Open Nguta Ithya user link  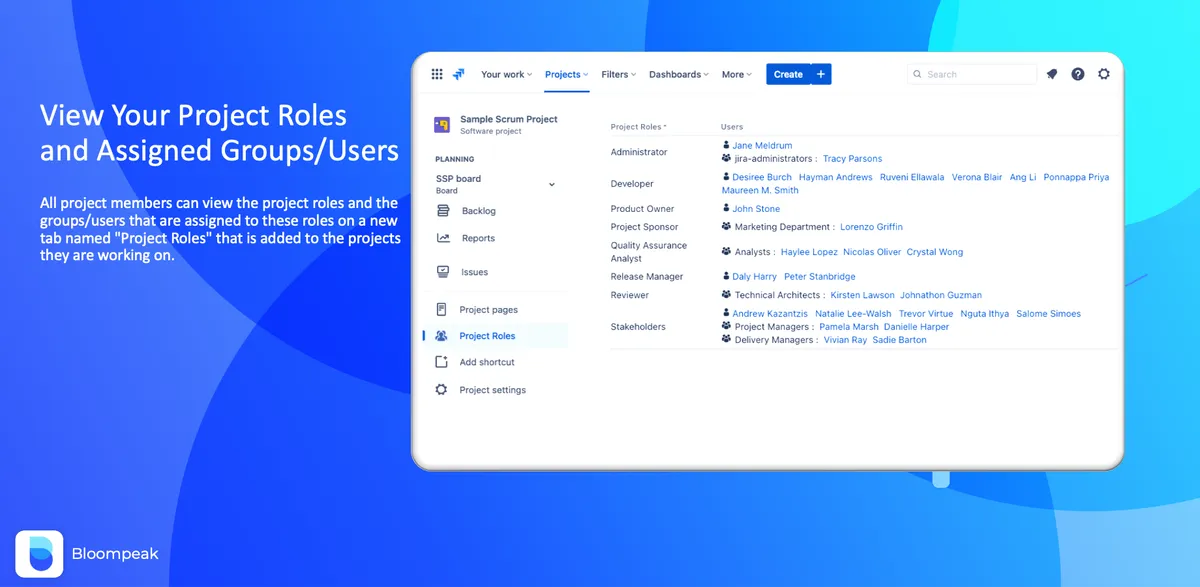[985, 314]
